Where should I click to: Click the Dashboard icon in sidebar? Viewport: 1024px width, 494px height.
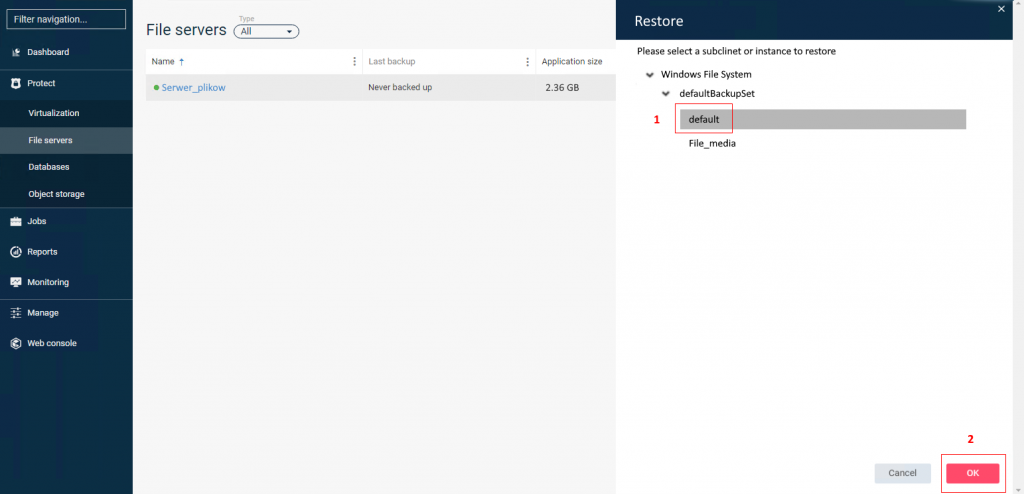(x=16, y=52)
